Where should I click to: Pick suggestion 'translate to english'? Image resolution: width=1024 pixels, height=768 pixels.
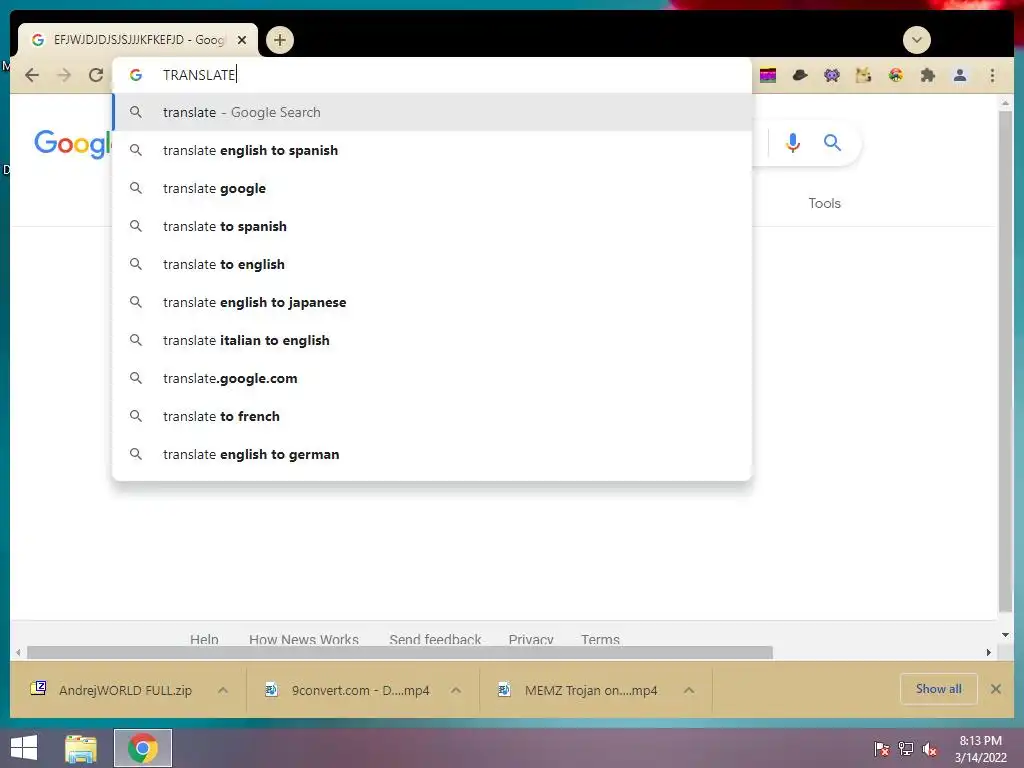pyautogui.click(x=432, y=264)
